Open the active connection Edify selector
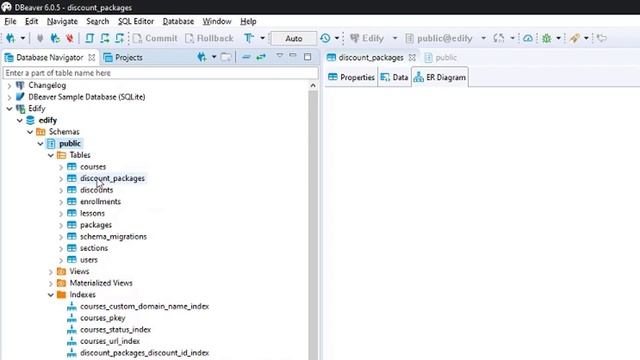Viewport: 640px width, 360px height. [x=373, y=38]
